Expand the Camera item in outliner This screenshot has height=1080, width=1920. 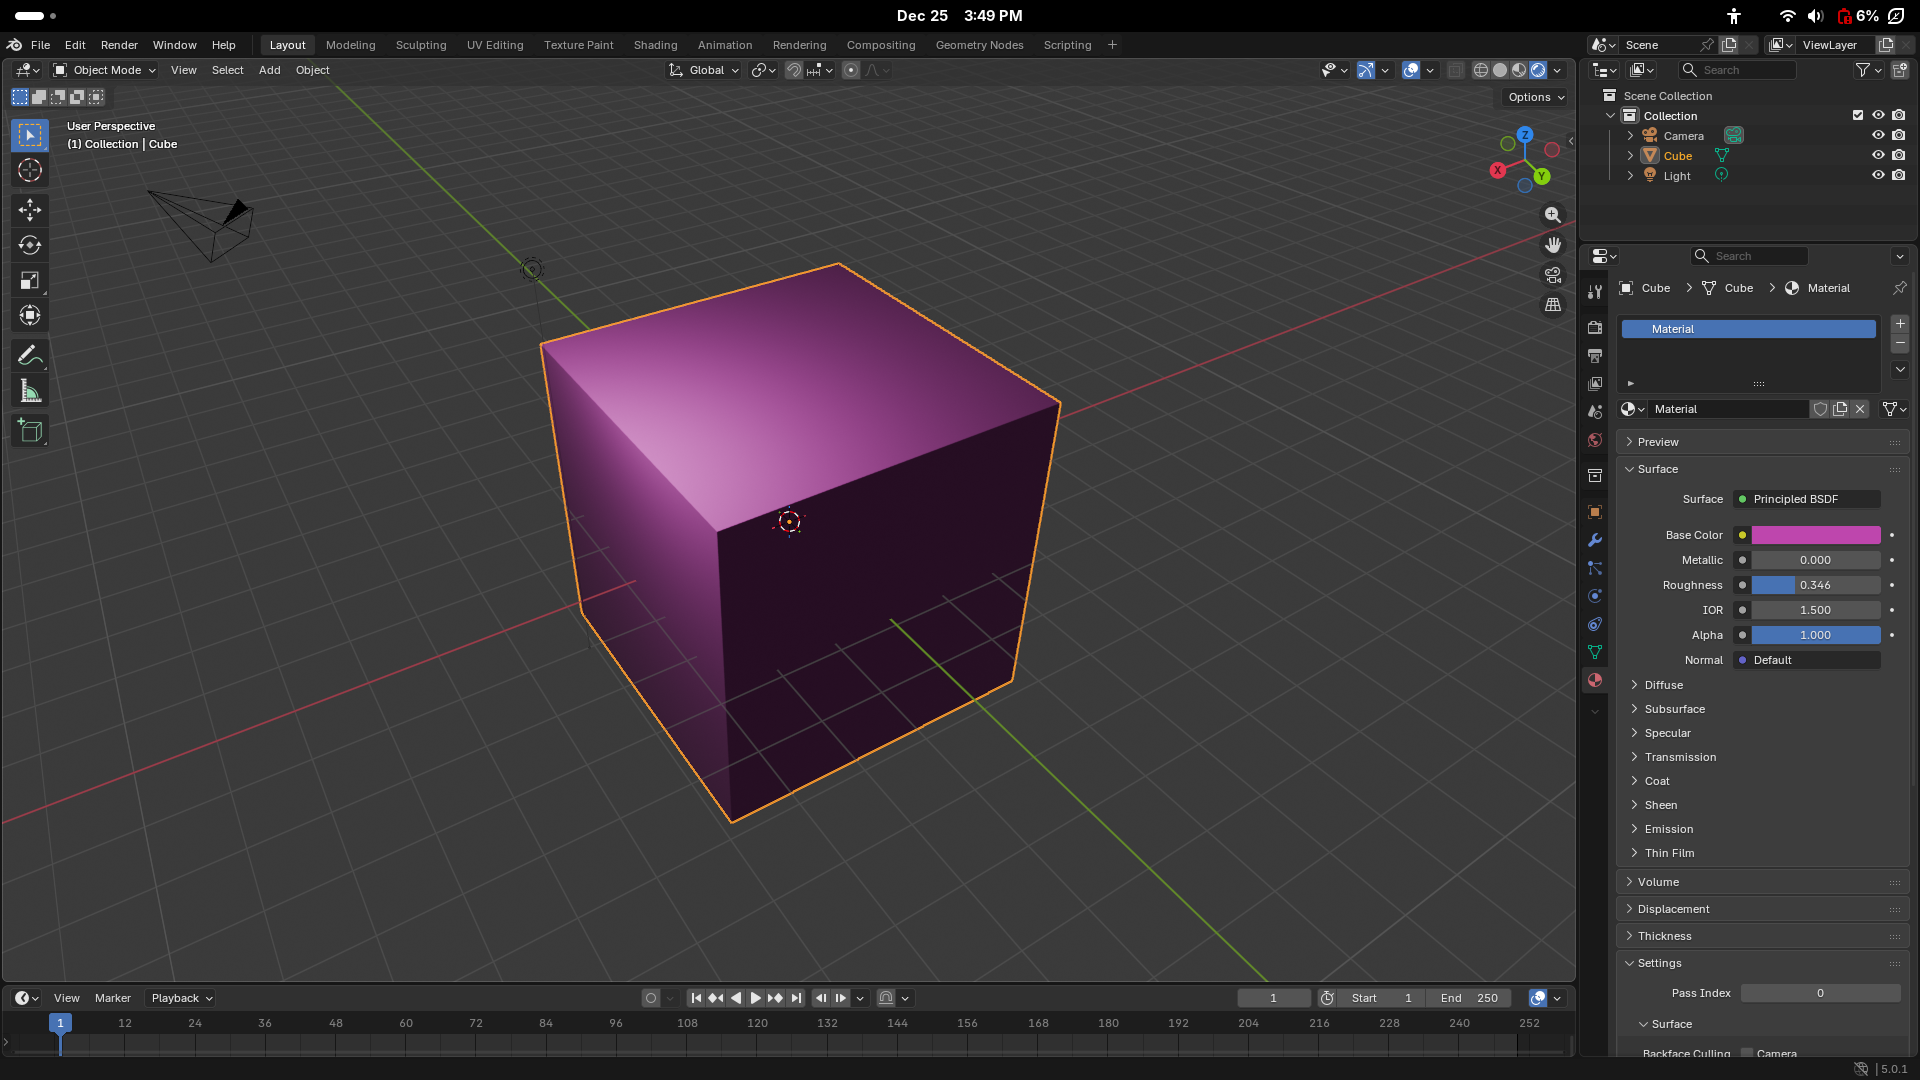point(1630,136)
